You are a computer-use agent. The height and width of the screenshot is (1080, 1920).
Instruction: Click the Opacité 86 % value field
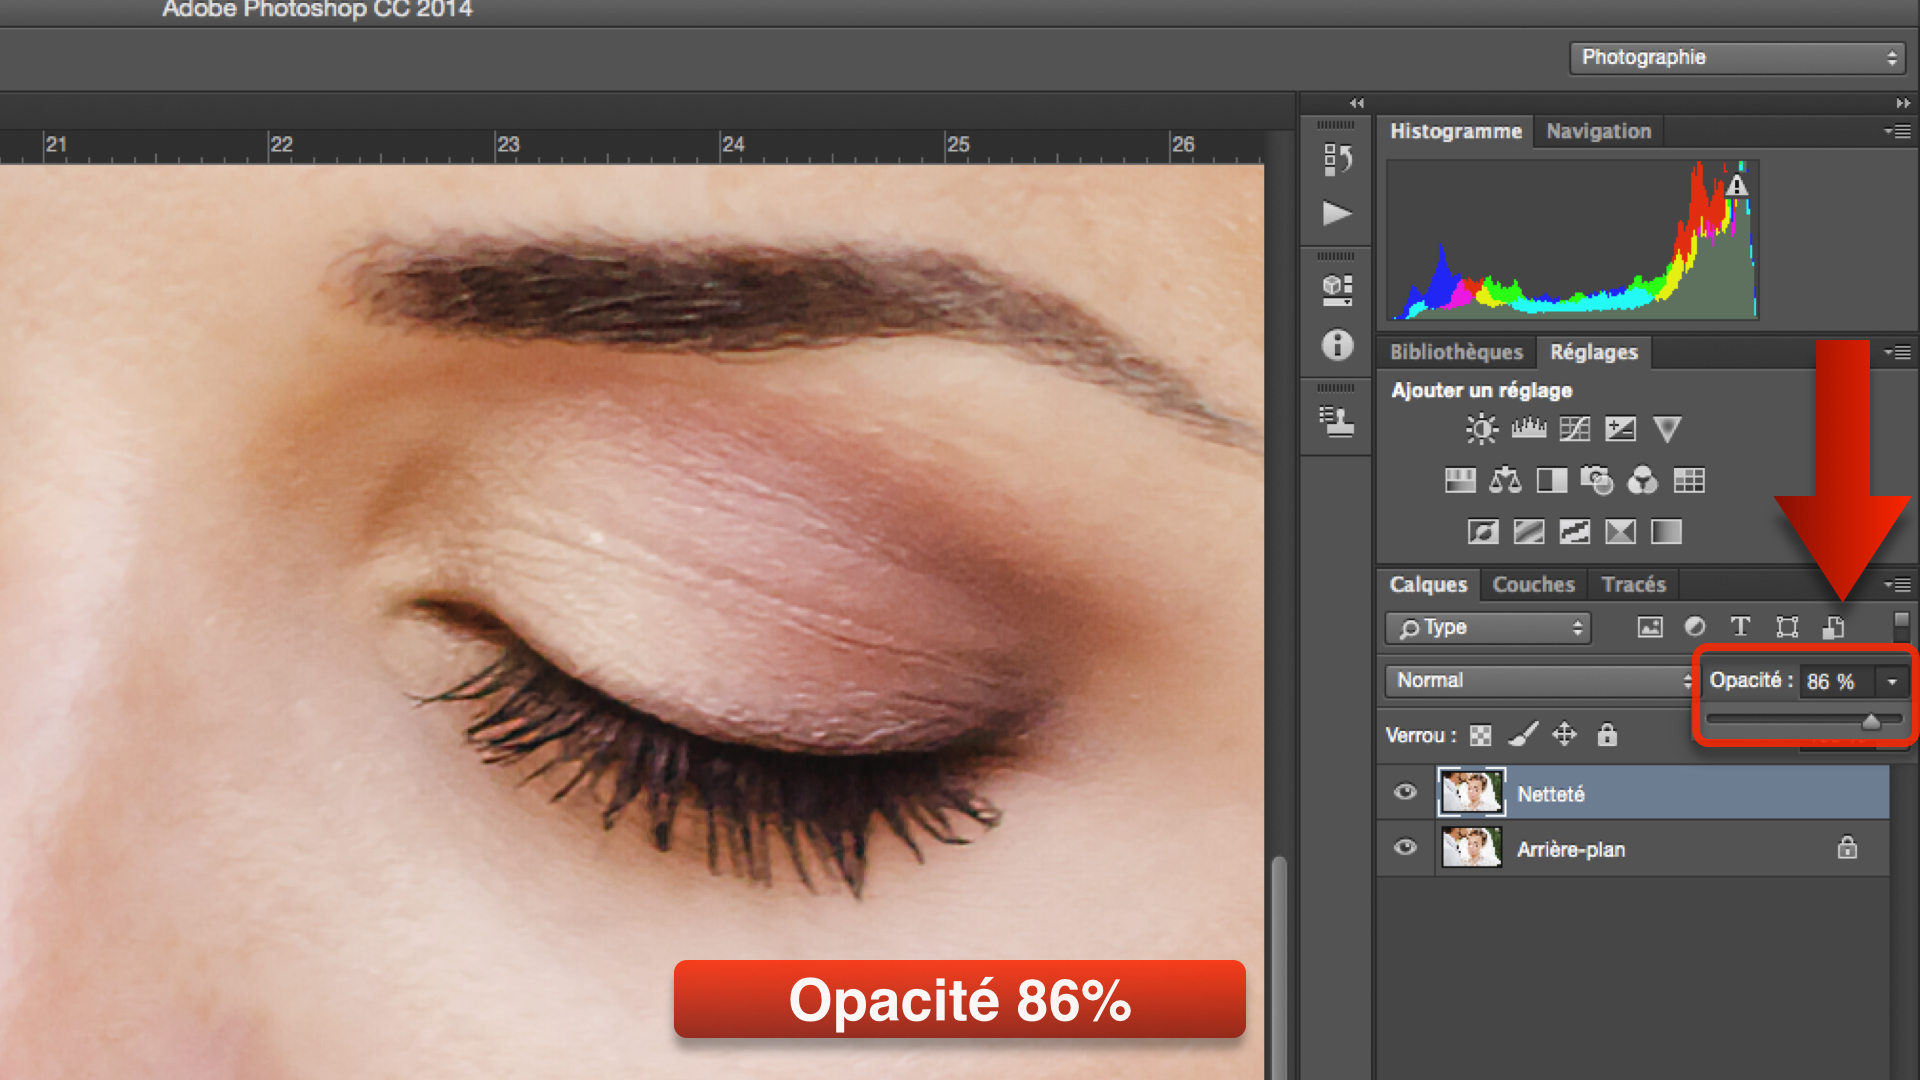pyautogui.click(x=1832, y=682)
